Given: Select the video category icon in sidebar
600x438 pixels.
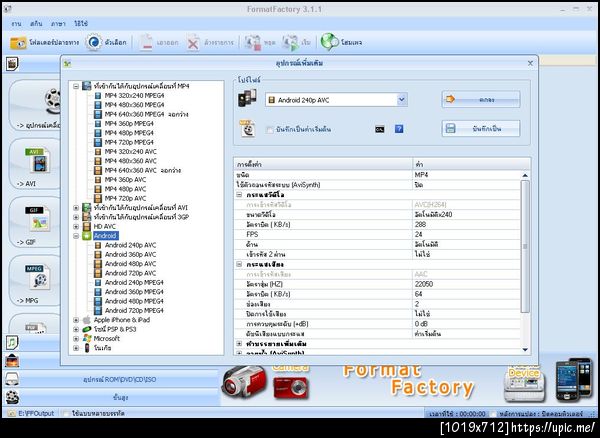Looking at the screenshot, I should pos(12,64).
